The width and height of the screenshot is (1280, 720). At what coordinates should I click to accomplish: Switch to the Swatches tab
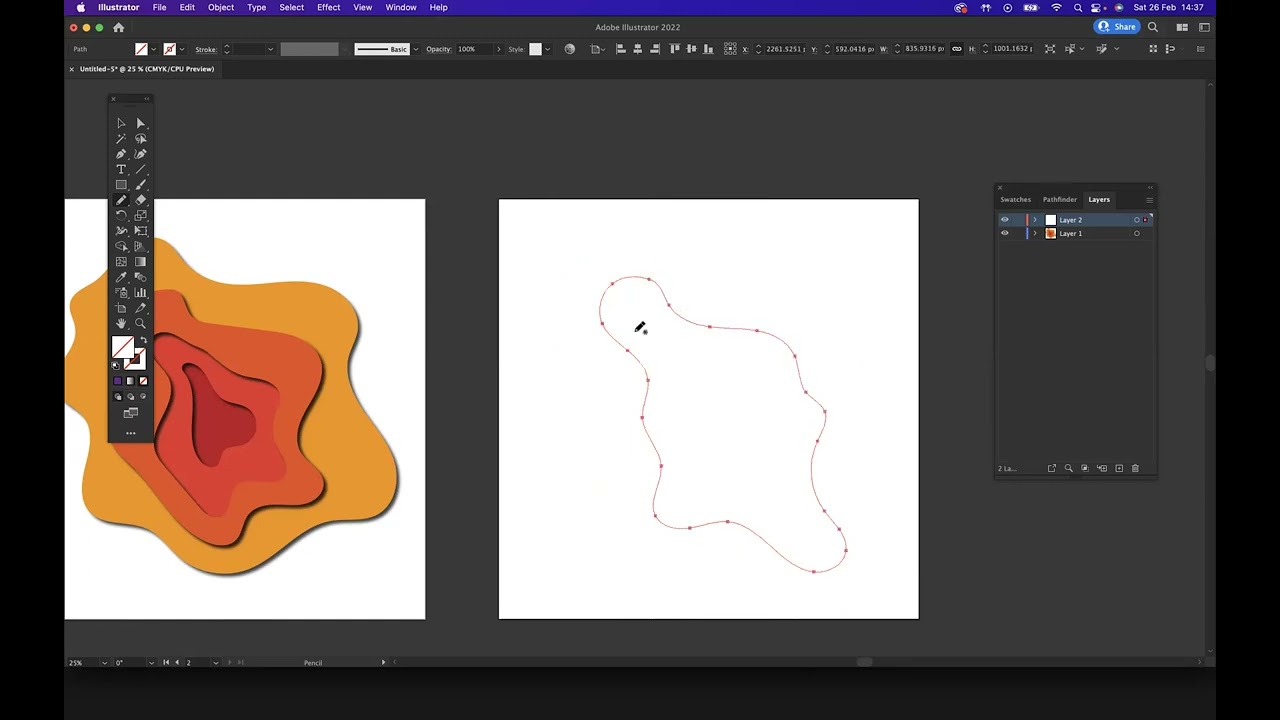click(x=1015, y=200)
